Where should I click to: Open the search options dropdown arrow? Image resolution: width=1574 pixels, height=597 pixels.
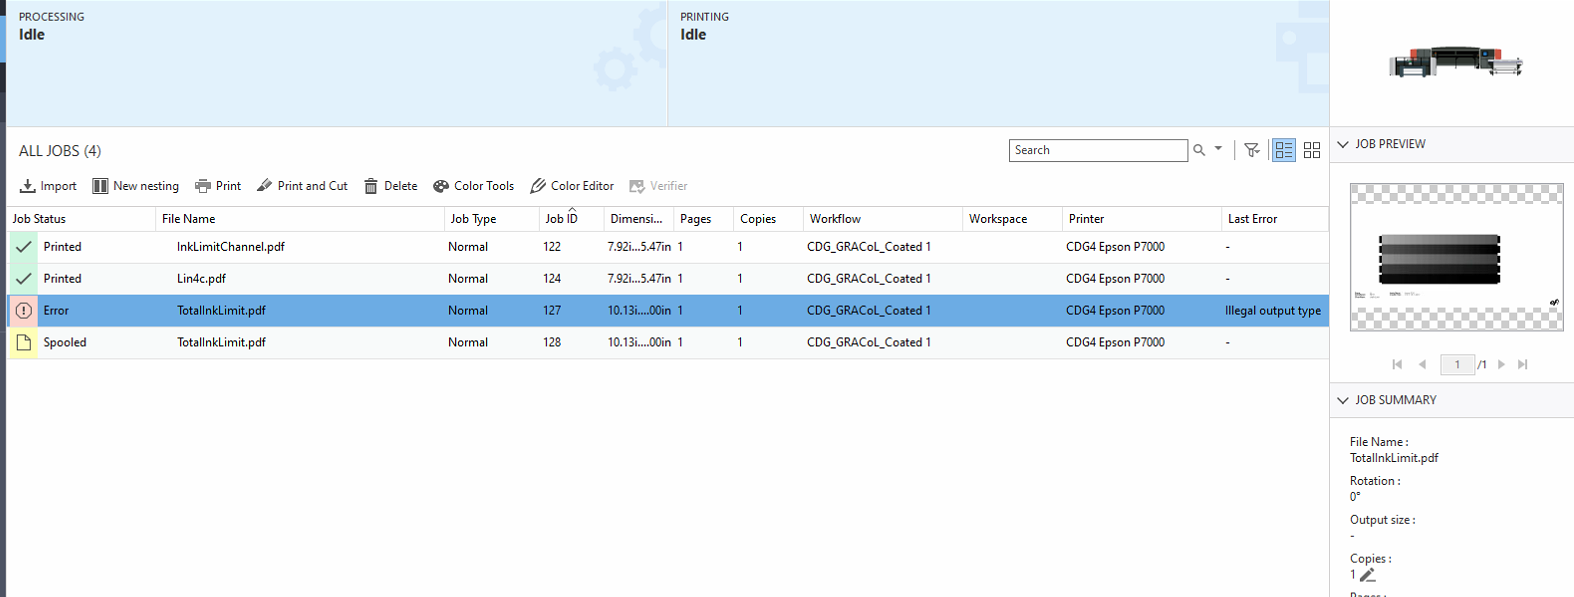pyautogui.click(x=1218, y=149)
